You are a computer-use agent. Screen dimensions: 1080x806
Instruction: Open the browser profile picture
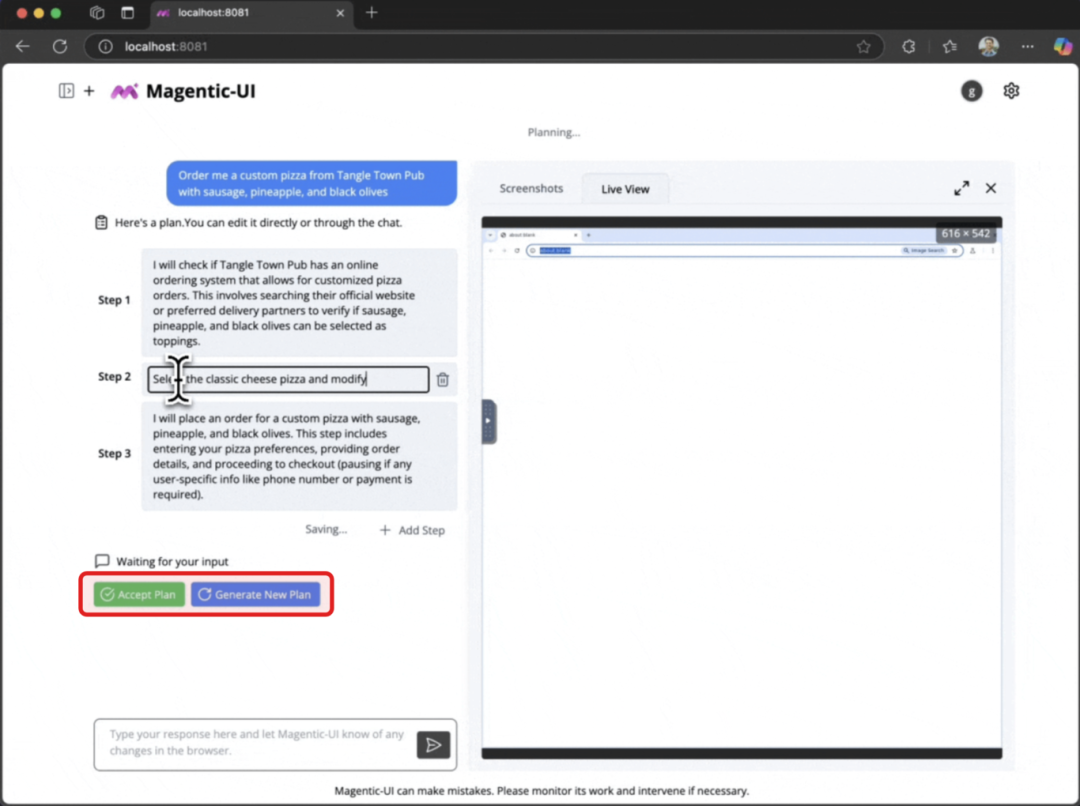tap(988, 46)
